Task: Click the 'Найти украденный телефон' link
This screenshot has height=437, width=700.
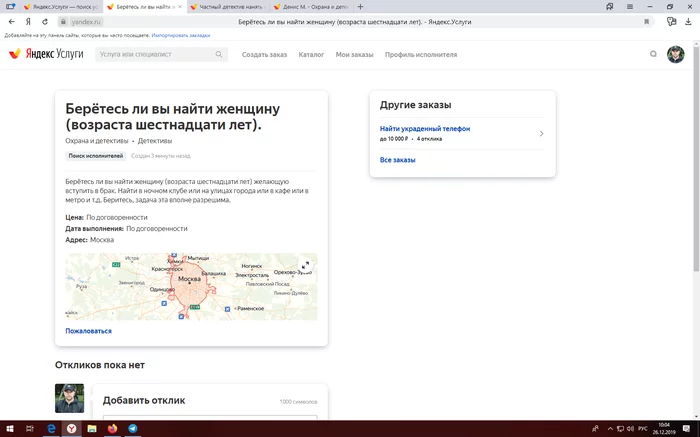Action: [x=425, y=128]
